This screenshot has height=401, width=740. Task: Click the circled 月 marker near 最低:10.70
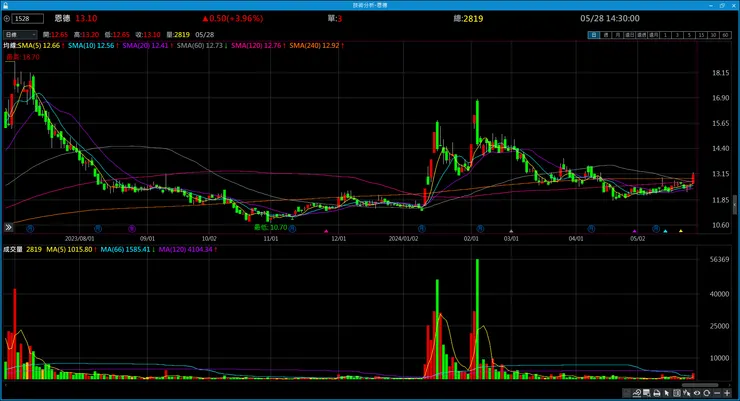292,228
